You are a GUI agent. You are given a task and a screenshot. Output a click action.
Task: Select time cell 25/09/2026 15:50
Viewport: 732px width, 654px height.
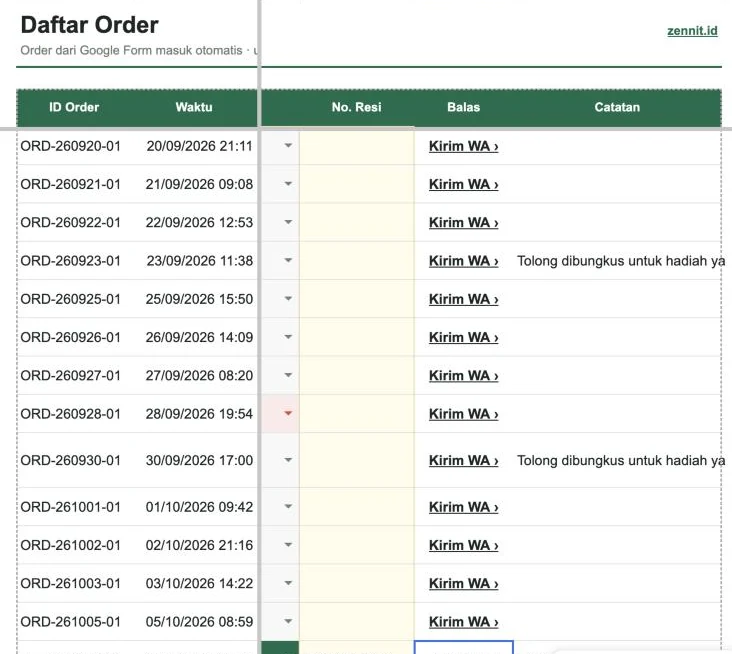click(x=199, y=299)
